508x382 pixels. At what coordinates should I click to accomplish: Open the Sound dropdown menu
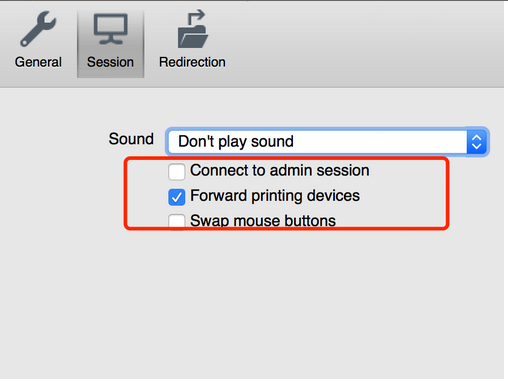point(327,142)
